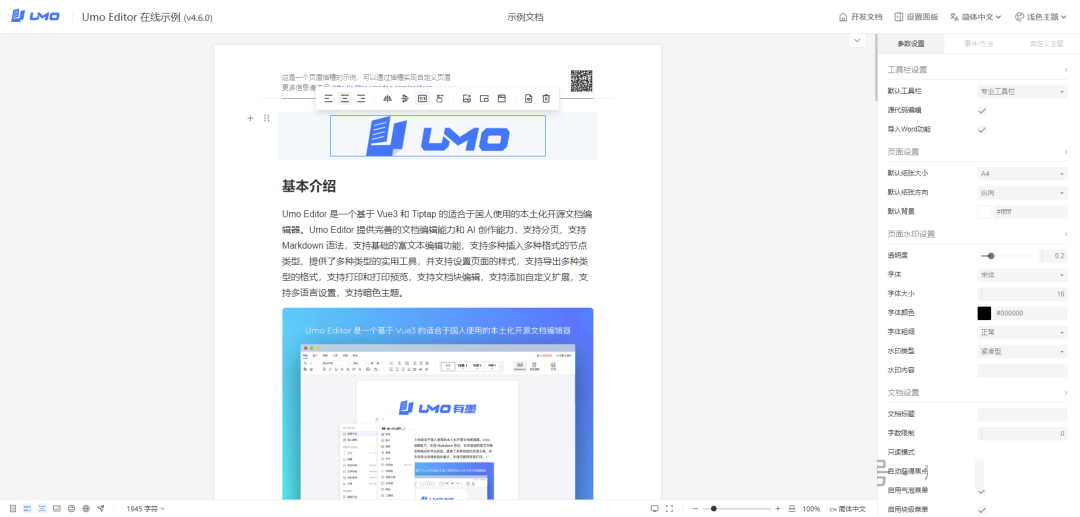1080x517 pixels.
Task: Click the six-dot drag handle icon
Action: 267,118
